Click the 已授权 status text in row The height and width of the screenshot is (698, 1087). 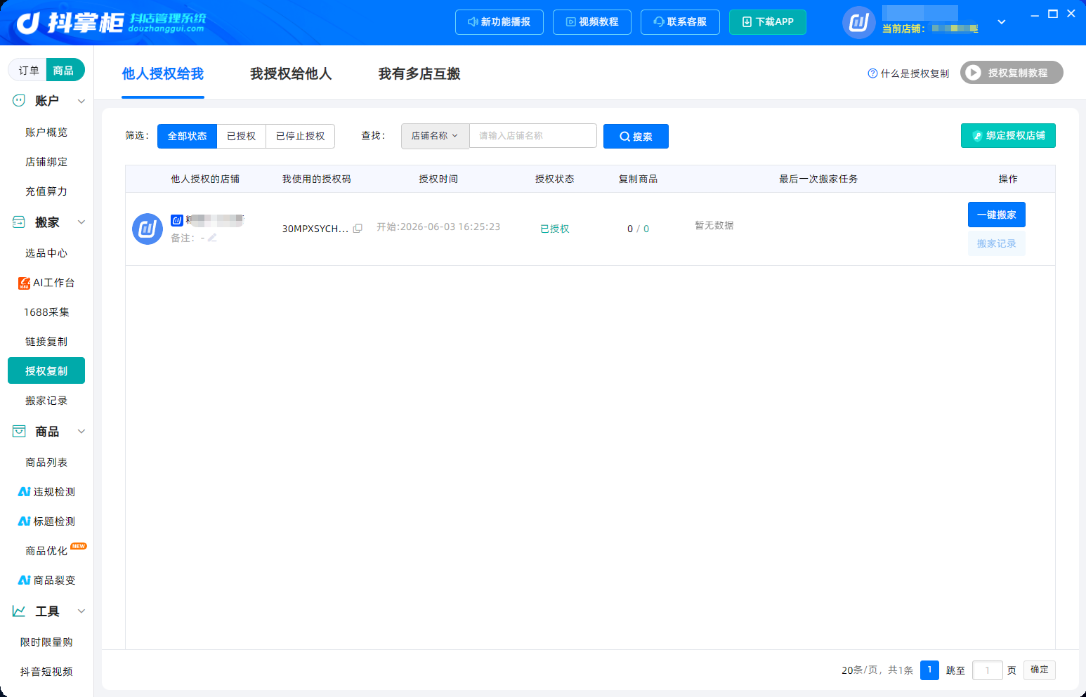[555, 229]
